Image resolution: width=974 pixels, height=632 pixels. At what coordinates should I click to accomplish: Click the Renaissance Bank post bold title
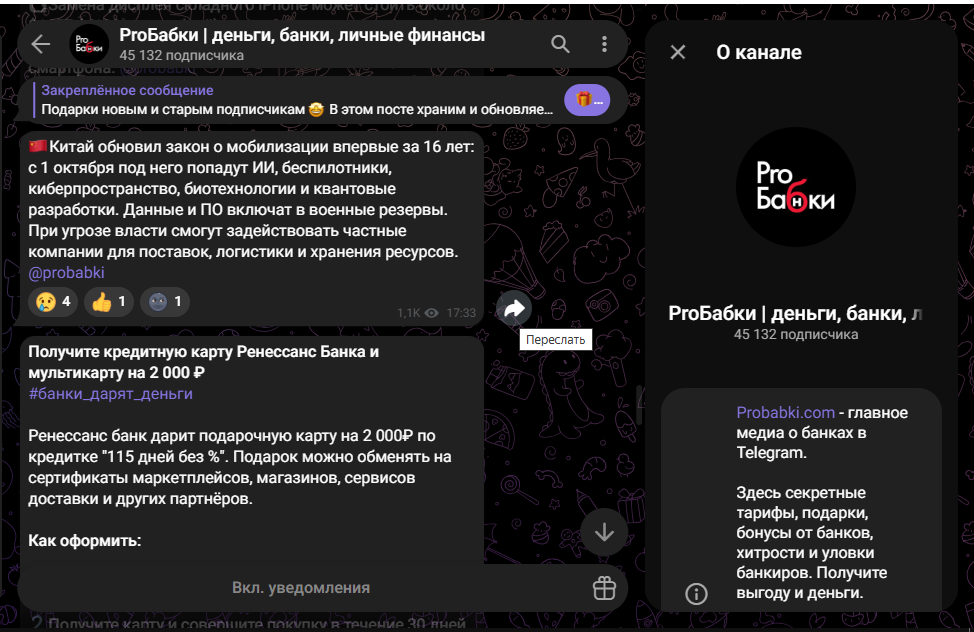203,362
